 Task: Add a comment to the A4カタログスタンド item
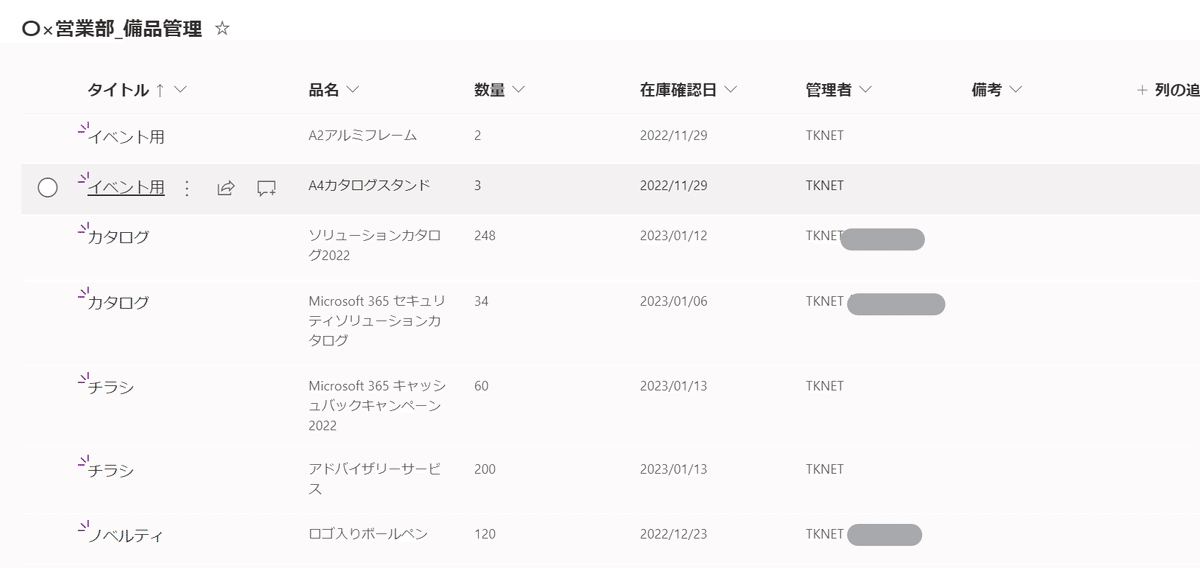(x=266, y=188)
